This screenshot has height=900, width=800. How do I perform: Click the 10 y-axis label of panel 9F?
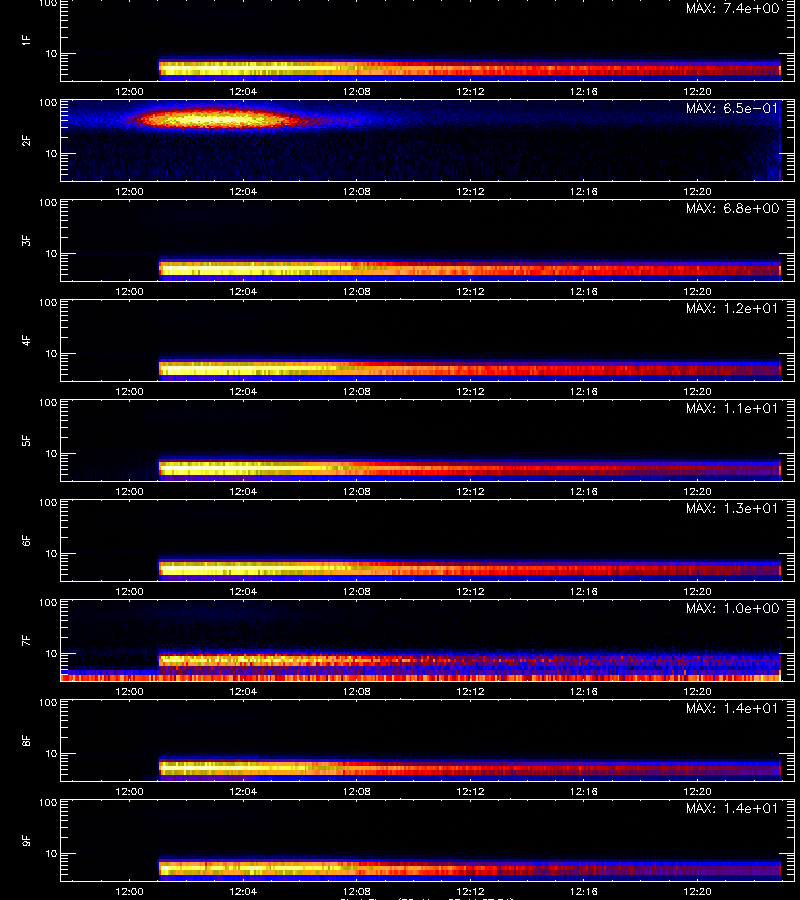click(52, 854)
